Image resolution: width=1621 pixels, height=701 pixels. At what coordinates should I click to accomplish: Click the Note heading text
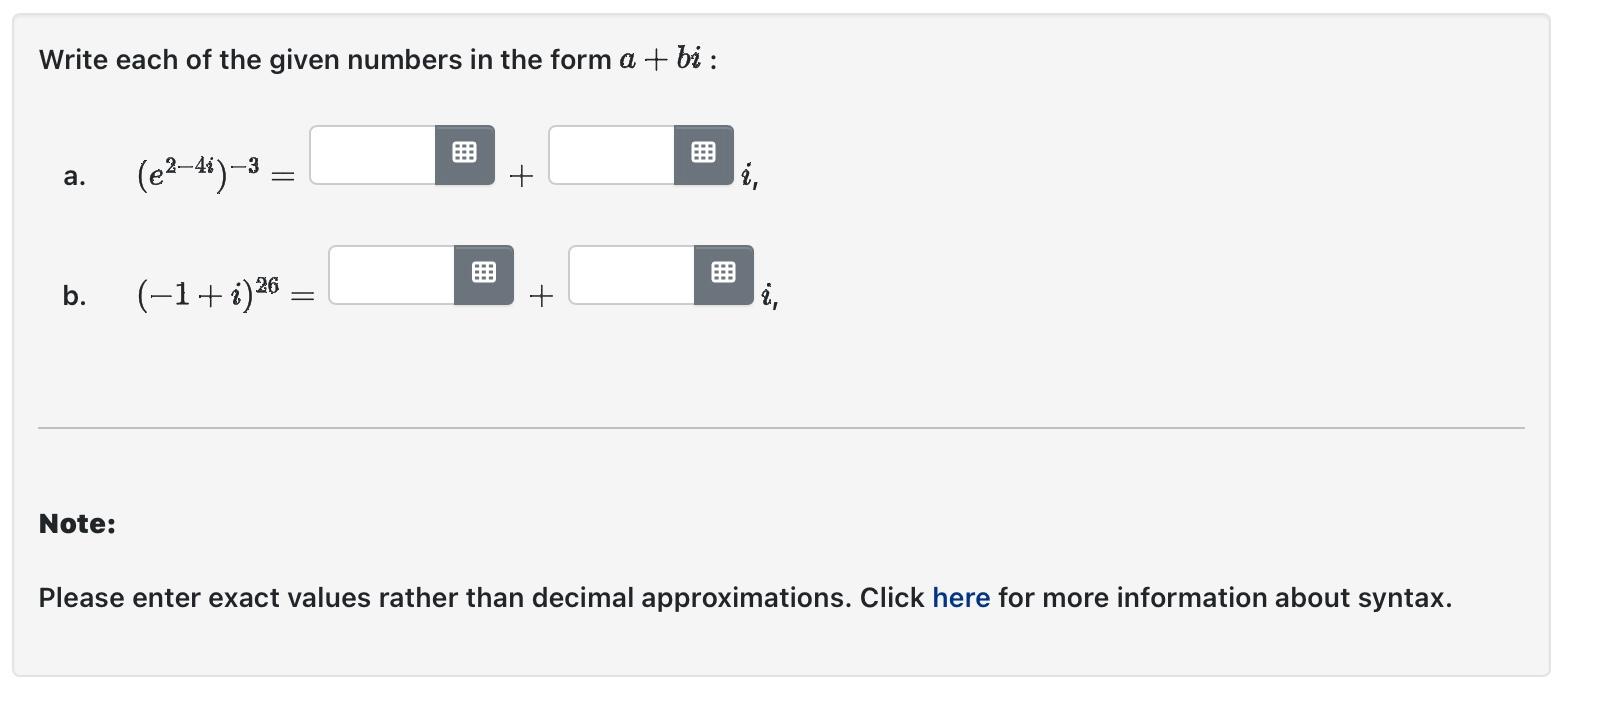click(x=77, y=523)
